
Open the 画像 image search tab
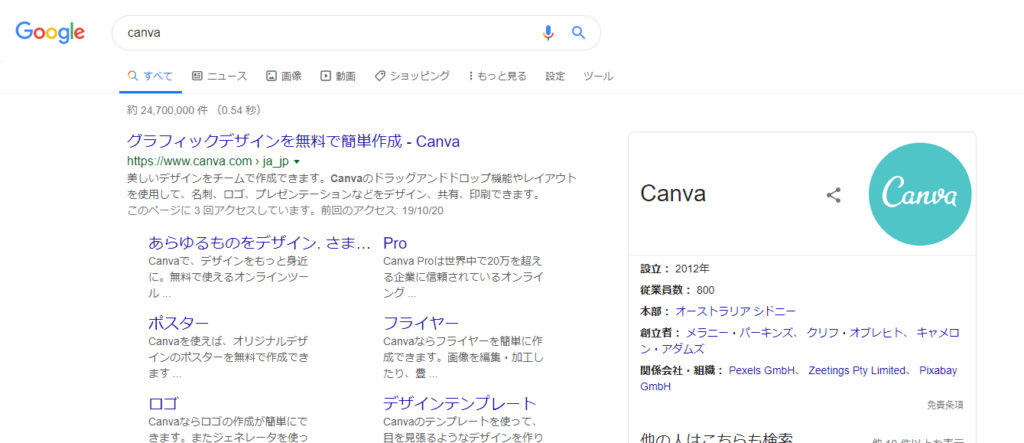284,76
